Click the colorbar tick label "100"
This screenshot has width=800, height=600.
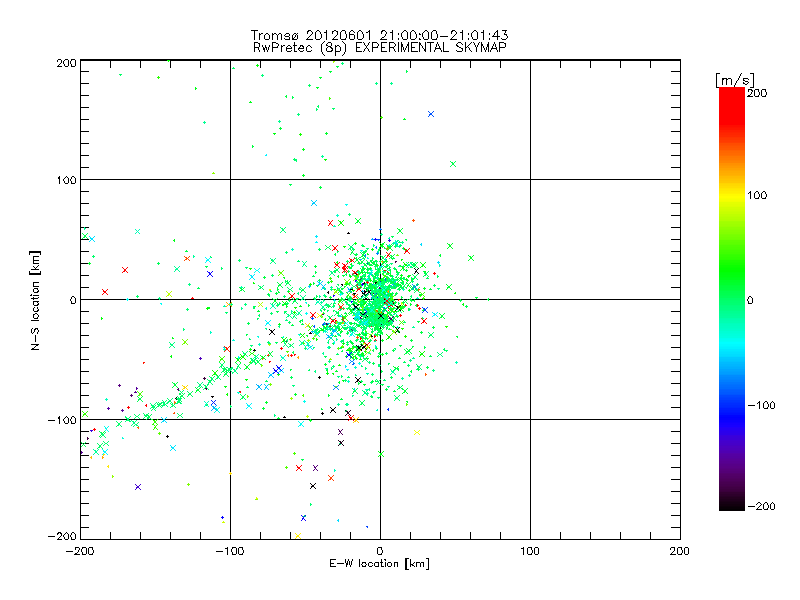[757, 195]
